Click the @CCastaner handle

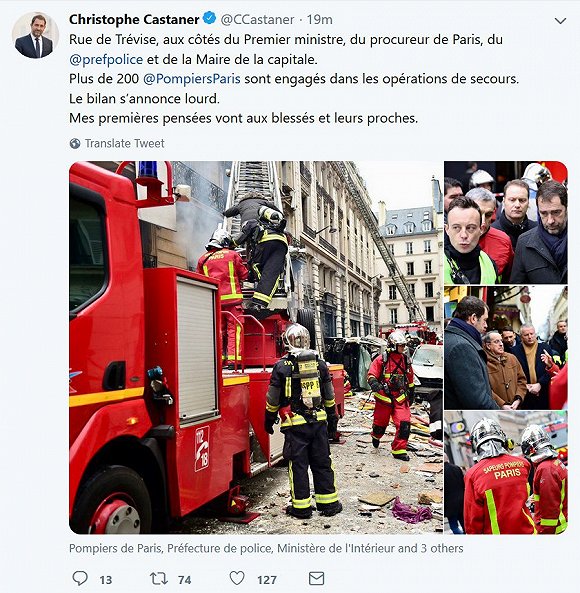tap(257, 19)
